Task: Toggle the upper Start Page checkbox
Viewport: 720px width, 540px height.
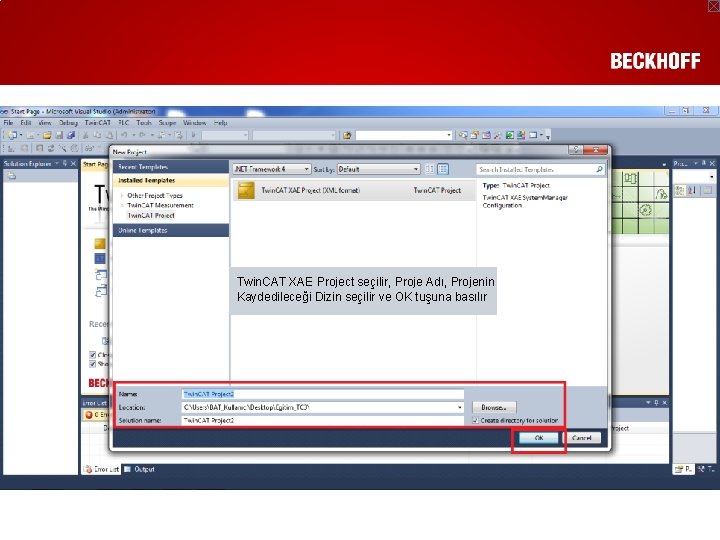Action: point(92,354)
